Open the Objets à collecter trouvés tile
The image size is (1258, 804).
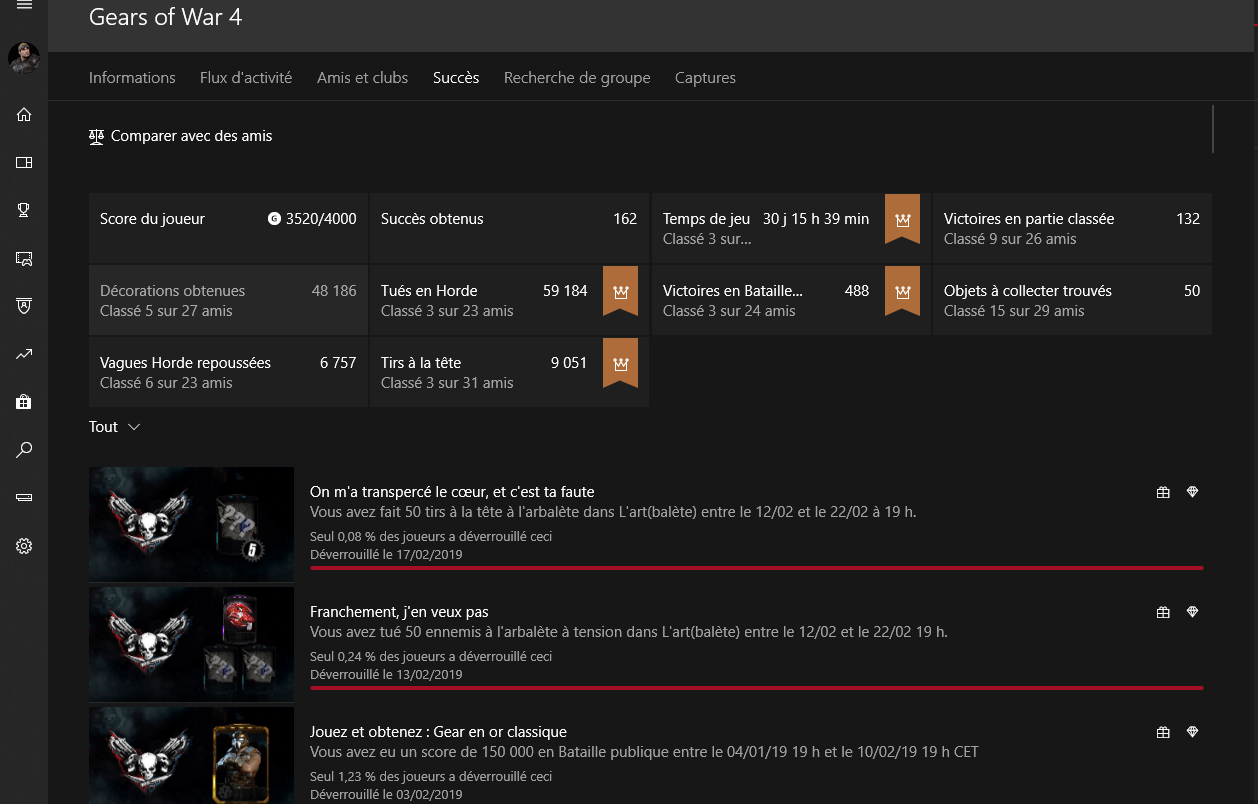[x=1072, y=300]
